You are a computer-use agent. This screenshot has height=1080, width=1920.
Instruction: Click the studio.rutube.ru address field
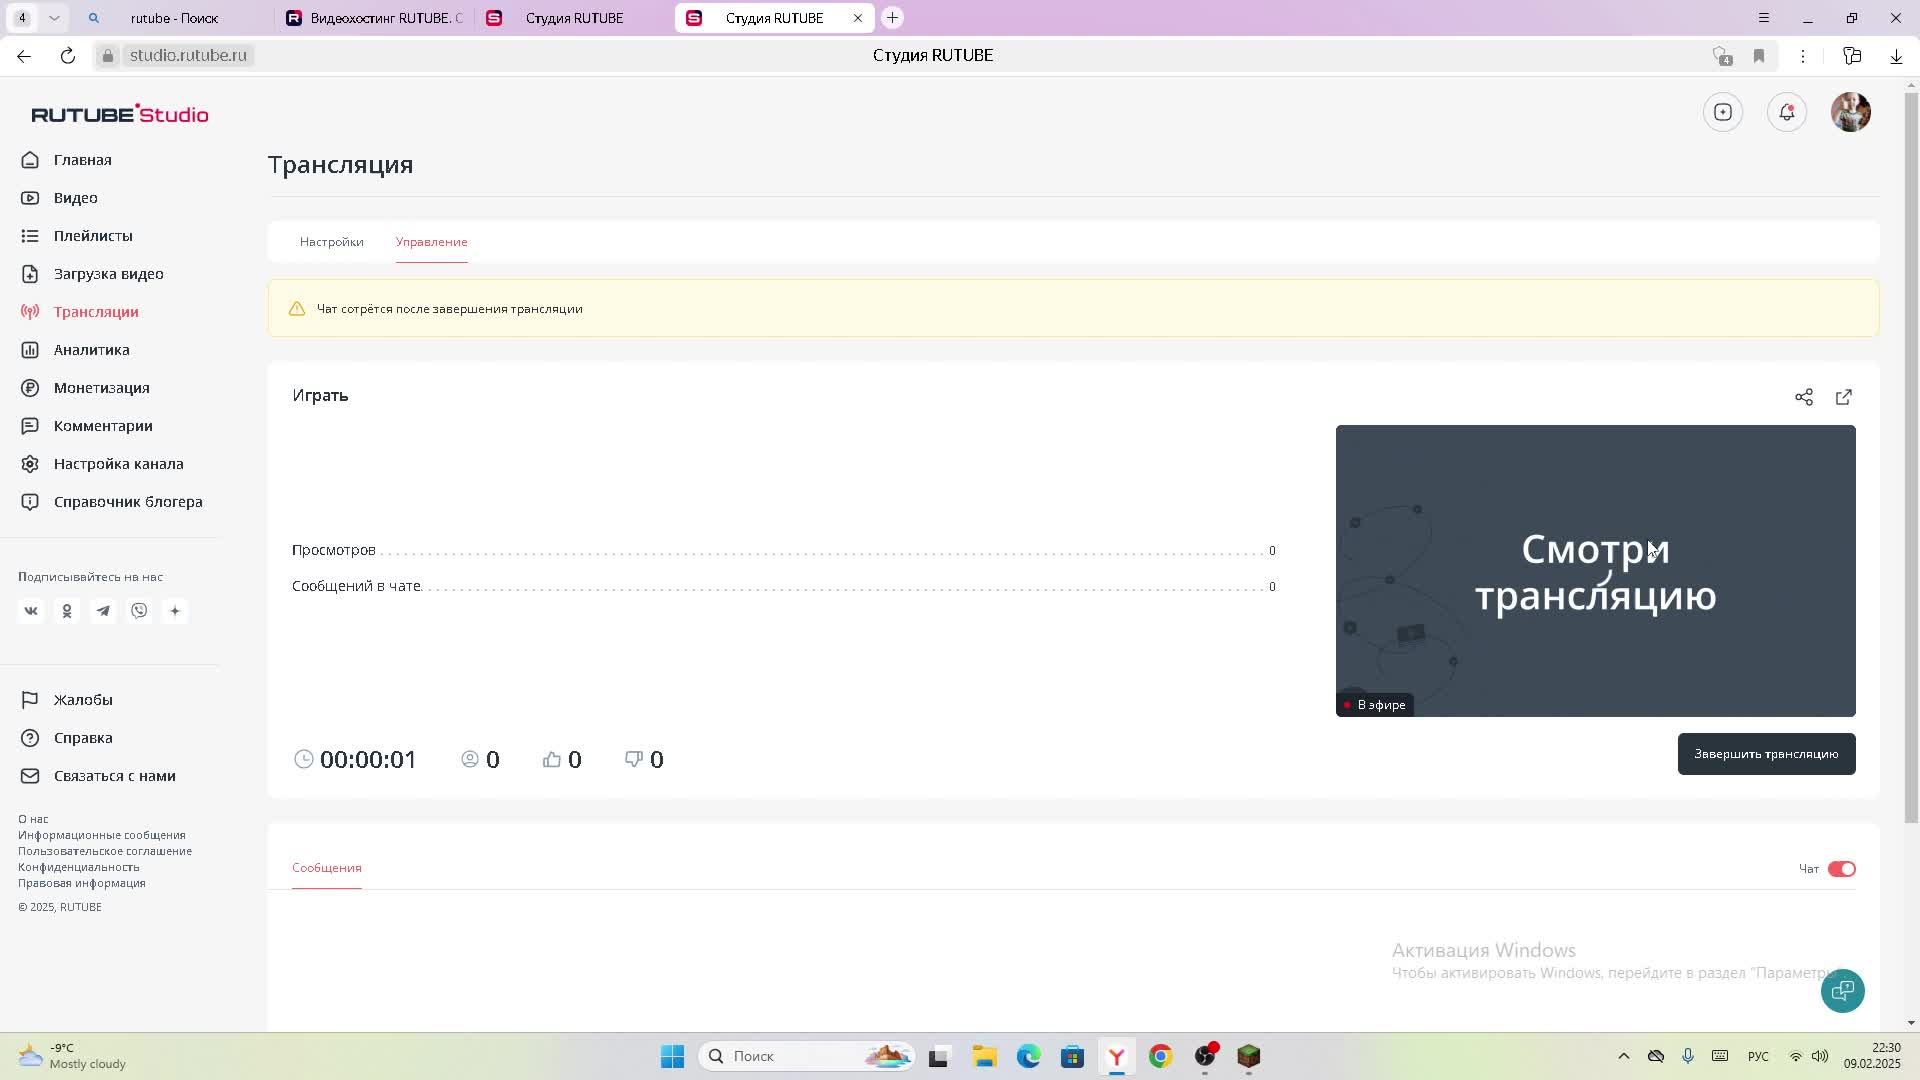pos(188,56)
